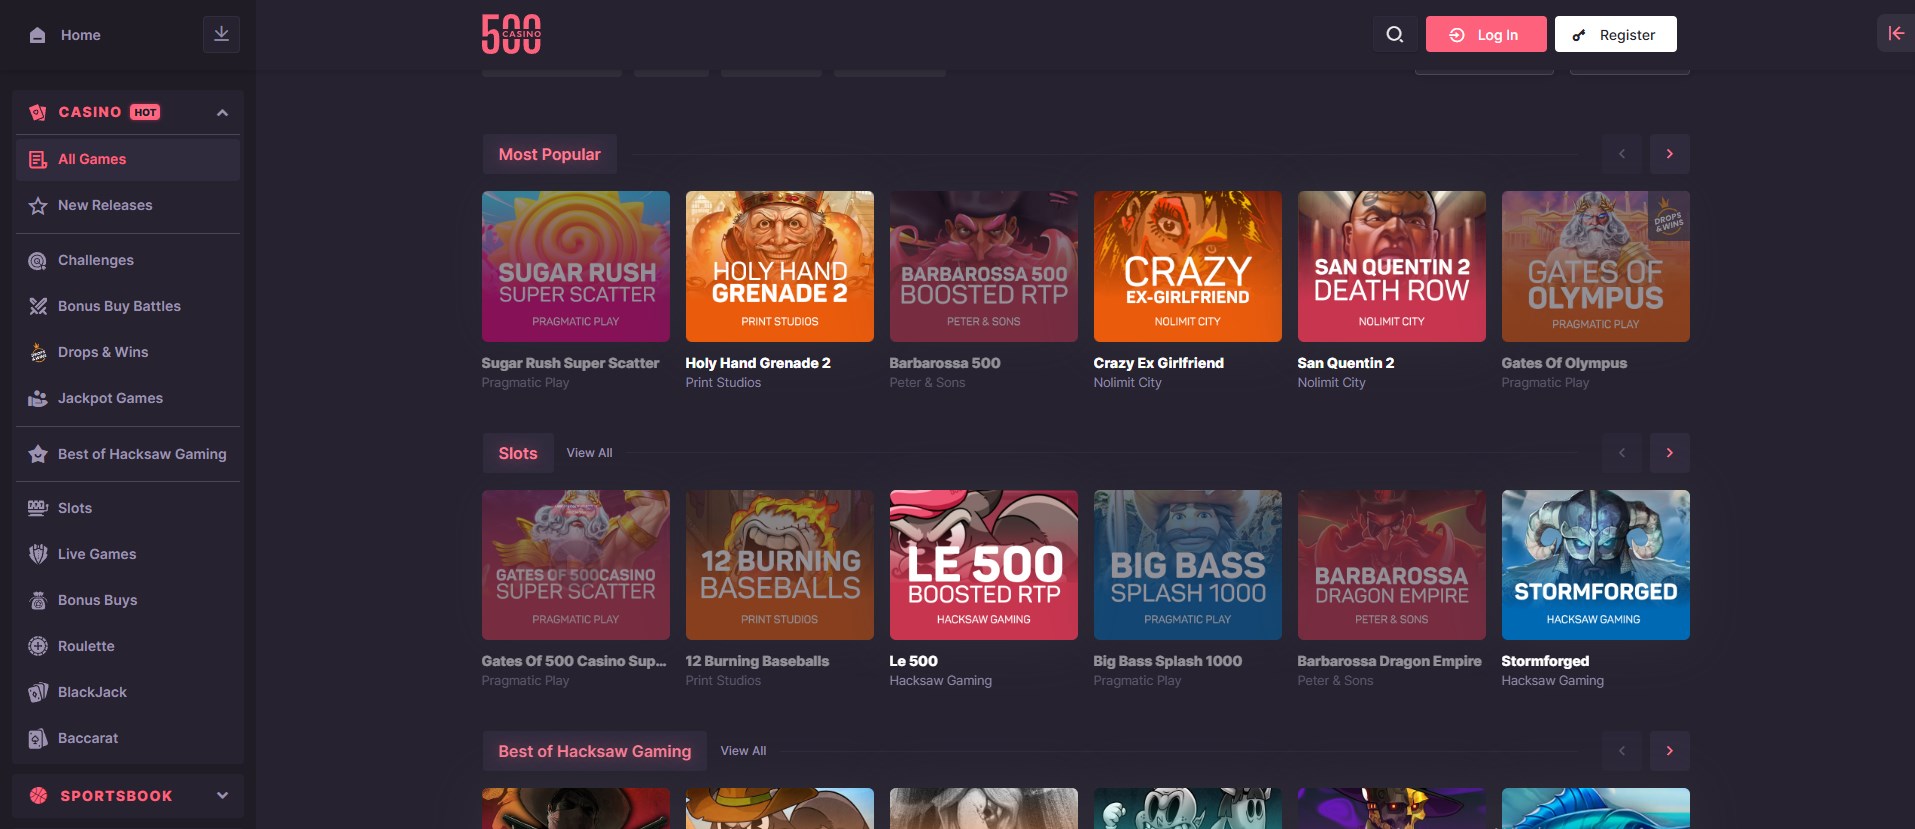The height and width of the screenshot is (829, 1915).
Task: Click the Sportsbook basketball icon
Action: [38, 796]
